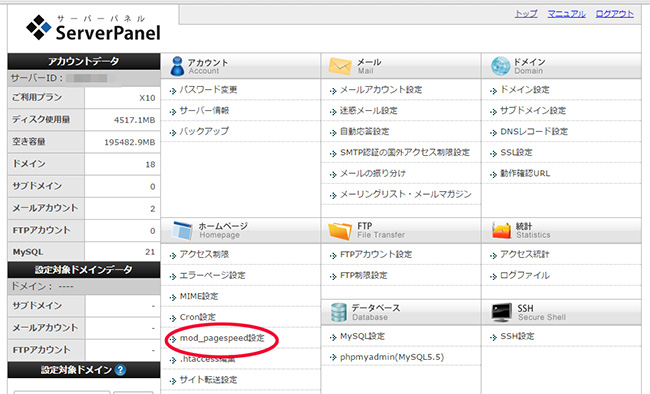This screenshot has height=394, width=650.
Task: Click the Domain globe icon
Action: point(500,66)
